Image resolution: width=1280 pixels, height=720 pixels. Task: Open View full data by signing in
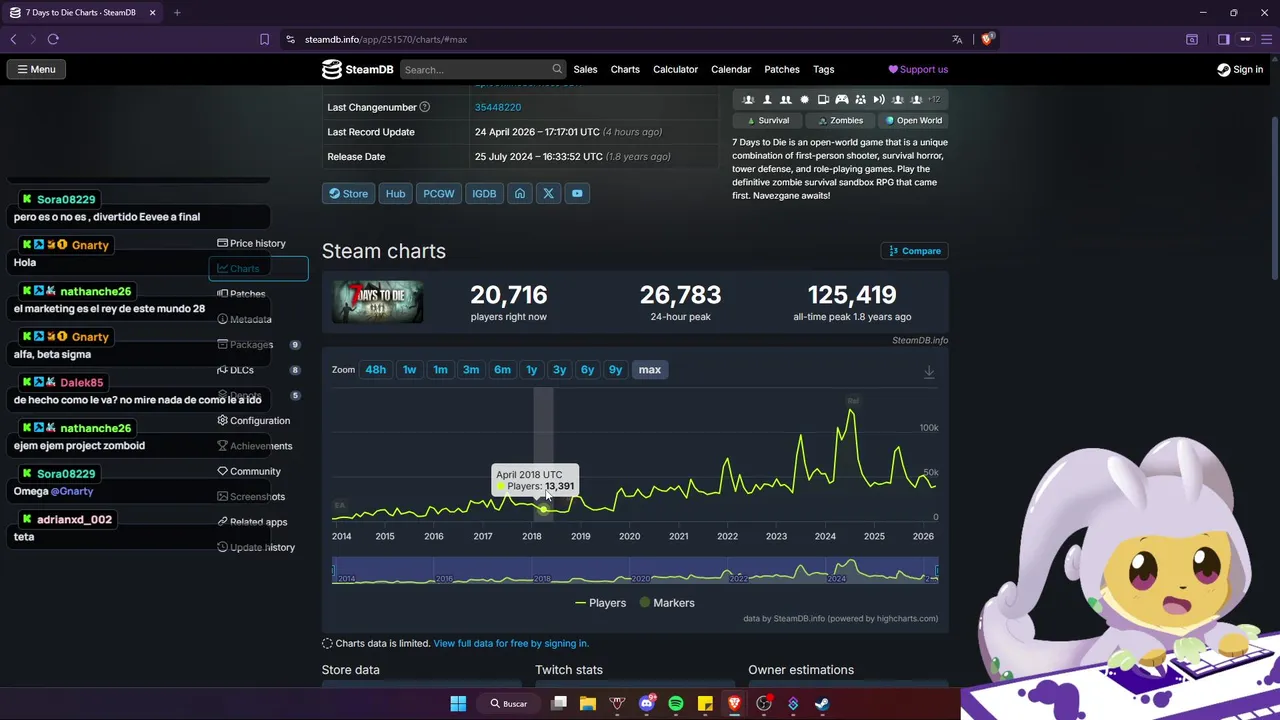(x=511, y=644)
